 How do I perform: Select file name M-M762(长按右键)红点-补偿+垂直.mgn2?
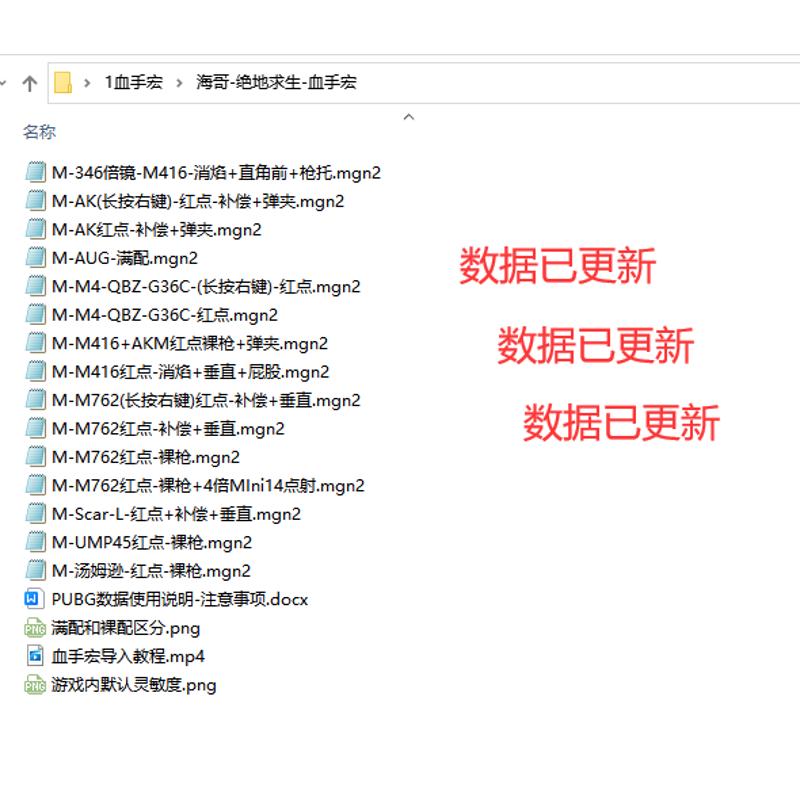pyautogui.click(x=206, y=401)
